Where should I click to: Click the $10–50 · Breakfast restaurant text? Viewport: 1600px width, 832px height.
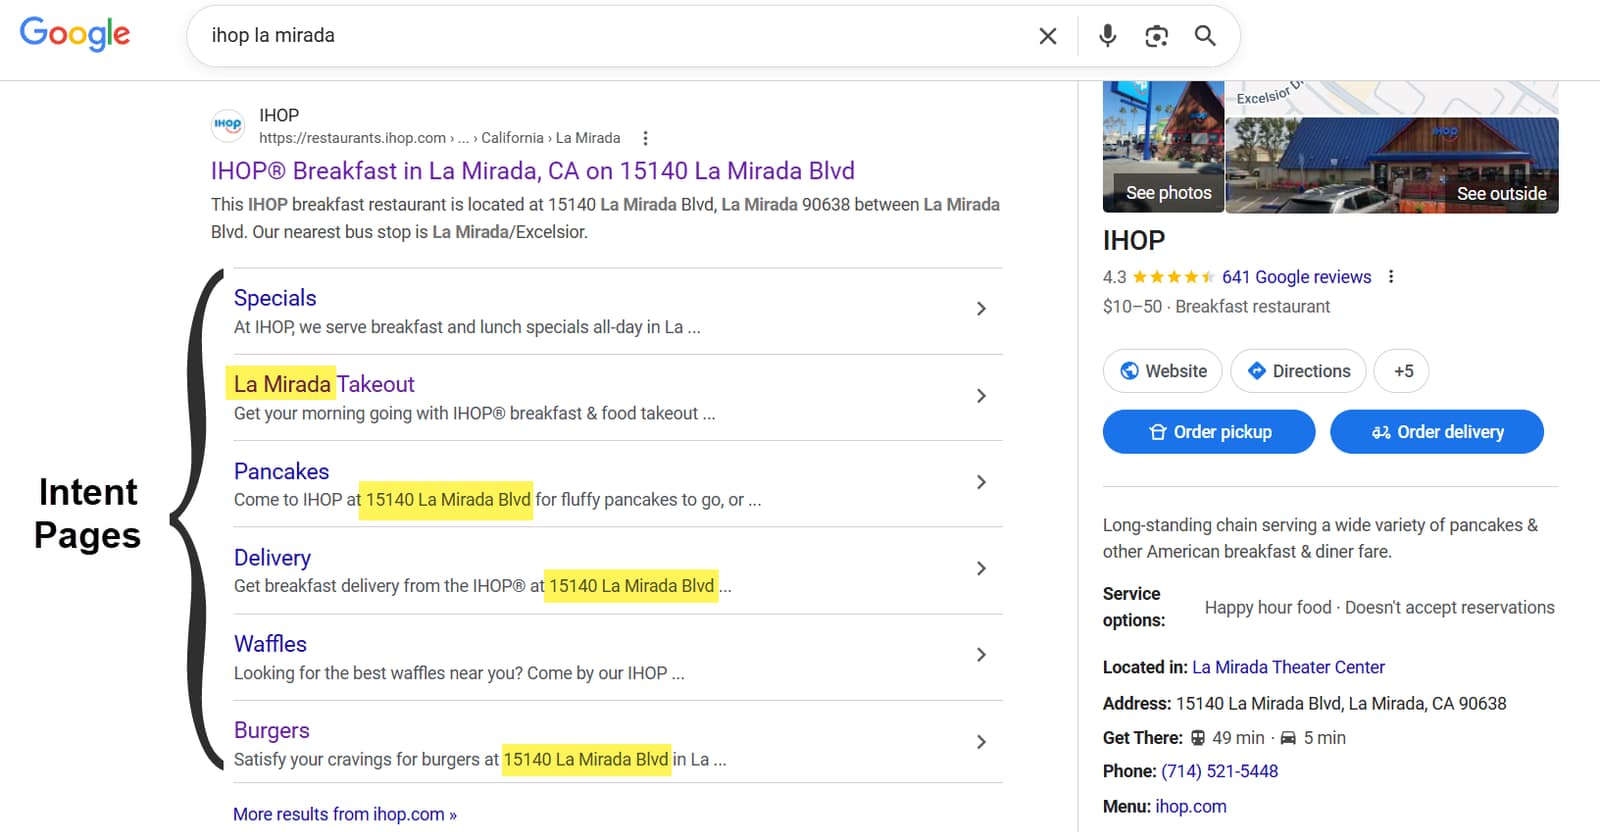click(x=1216, y=307)
